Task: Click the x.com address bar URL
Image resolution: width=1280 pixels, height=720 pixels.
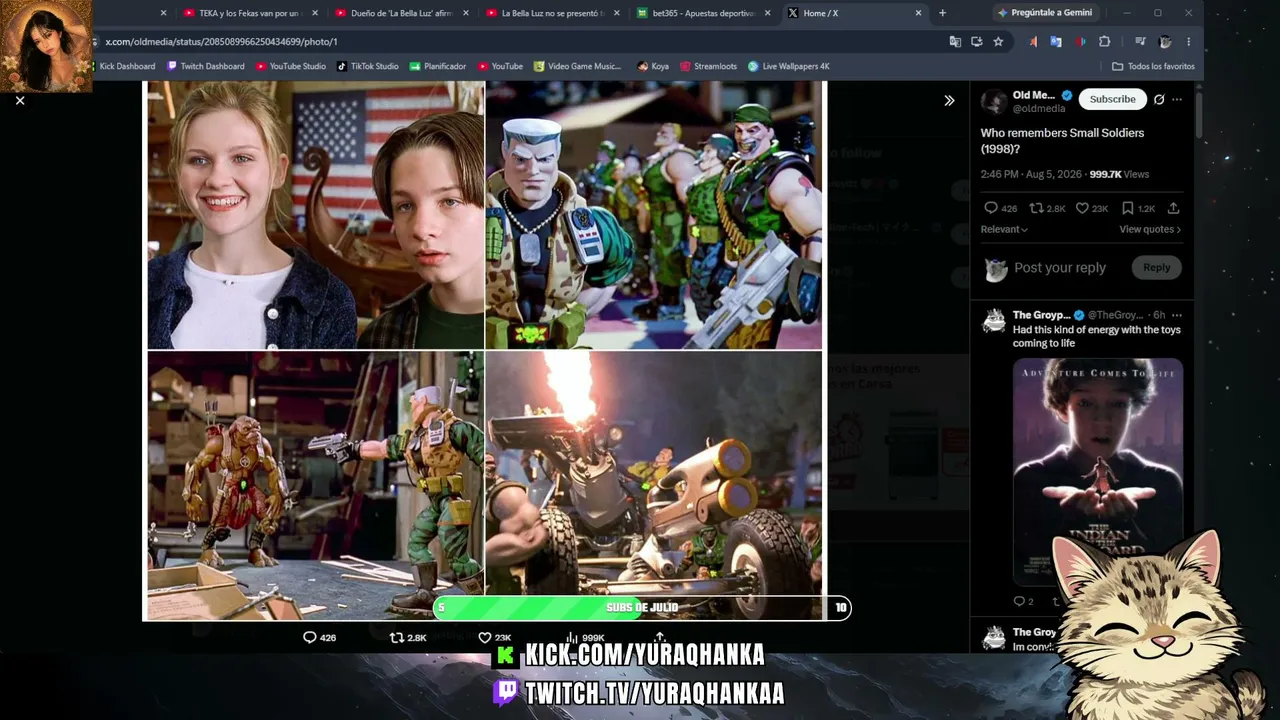Action: (x=221, y=42)
